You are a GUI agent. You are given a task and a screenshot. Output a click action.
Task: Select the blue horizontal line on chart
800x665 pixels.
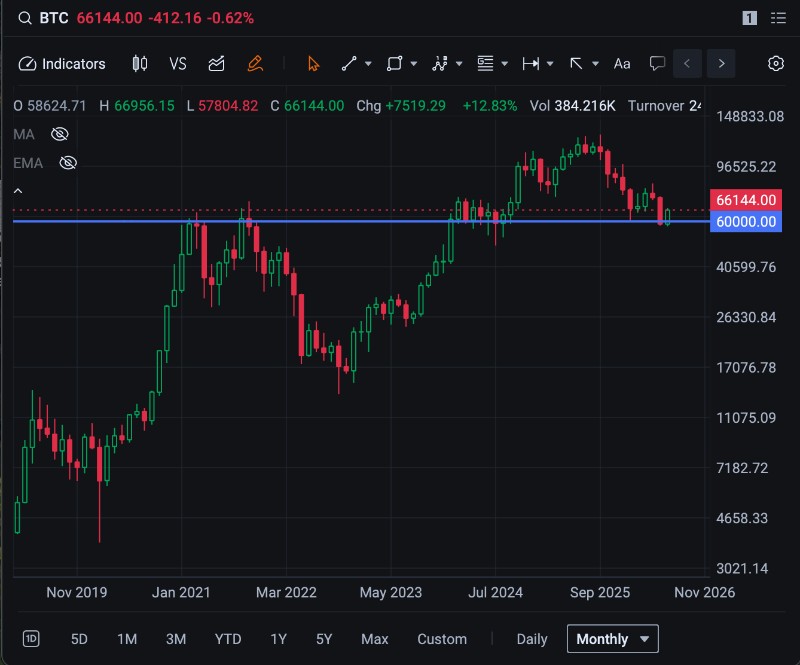pyautogui.click(x=361, y=221)
